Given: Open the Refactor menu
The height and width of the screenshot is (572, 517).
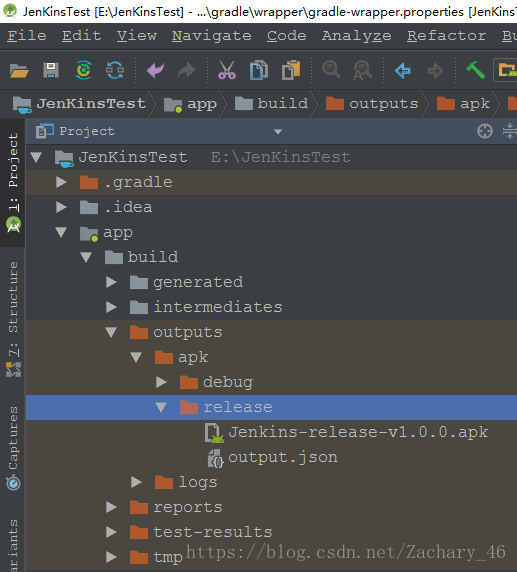Looking at the screenshot, I should tap(447, 36).
